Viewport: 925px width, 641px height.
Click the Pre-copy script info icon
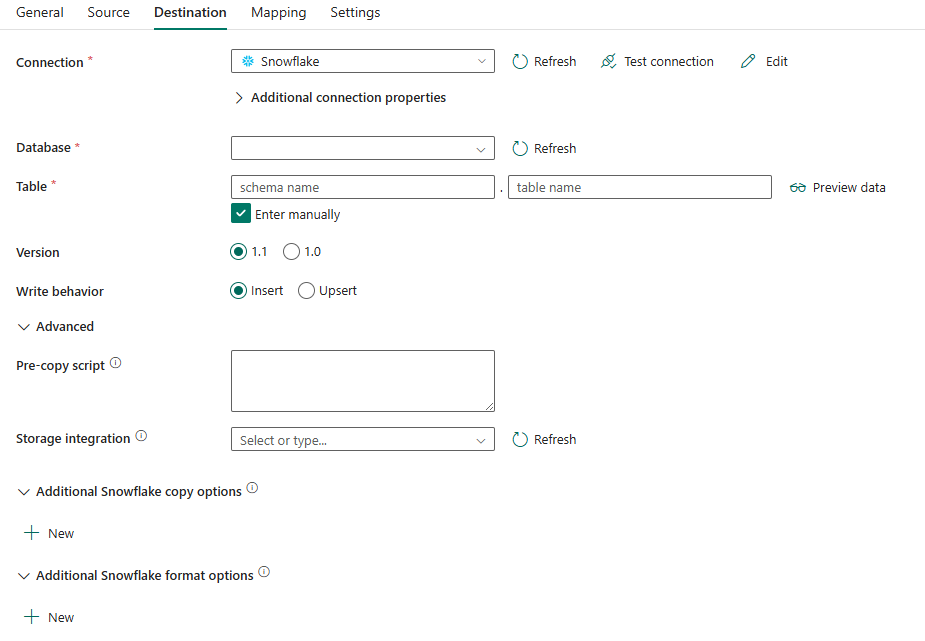tap(114, 361)
